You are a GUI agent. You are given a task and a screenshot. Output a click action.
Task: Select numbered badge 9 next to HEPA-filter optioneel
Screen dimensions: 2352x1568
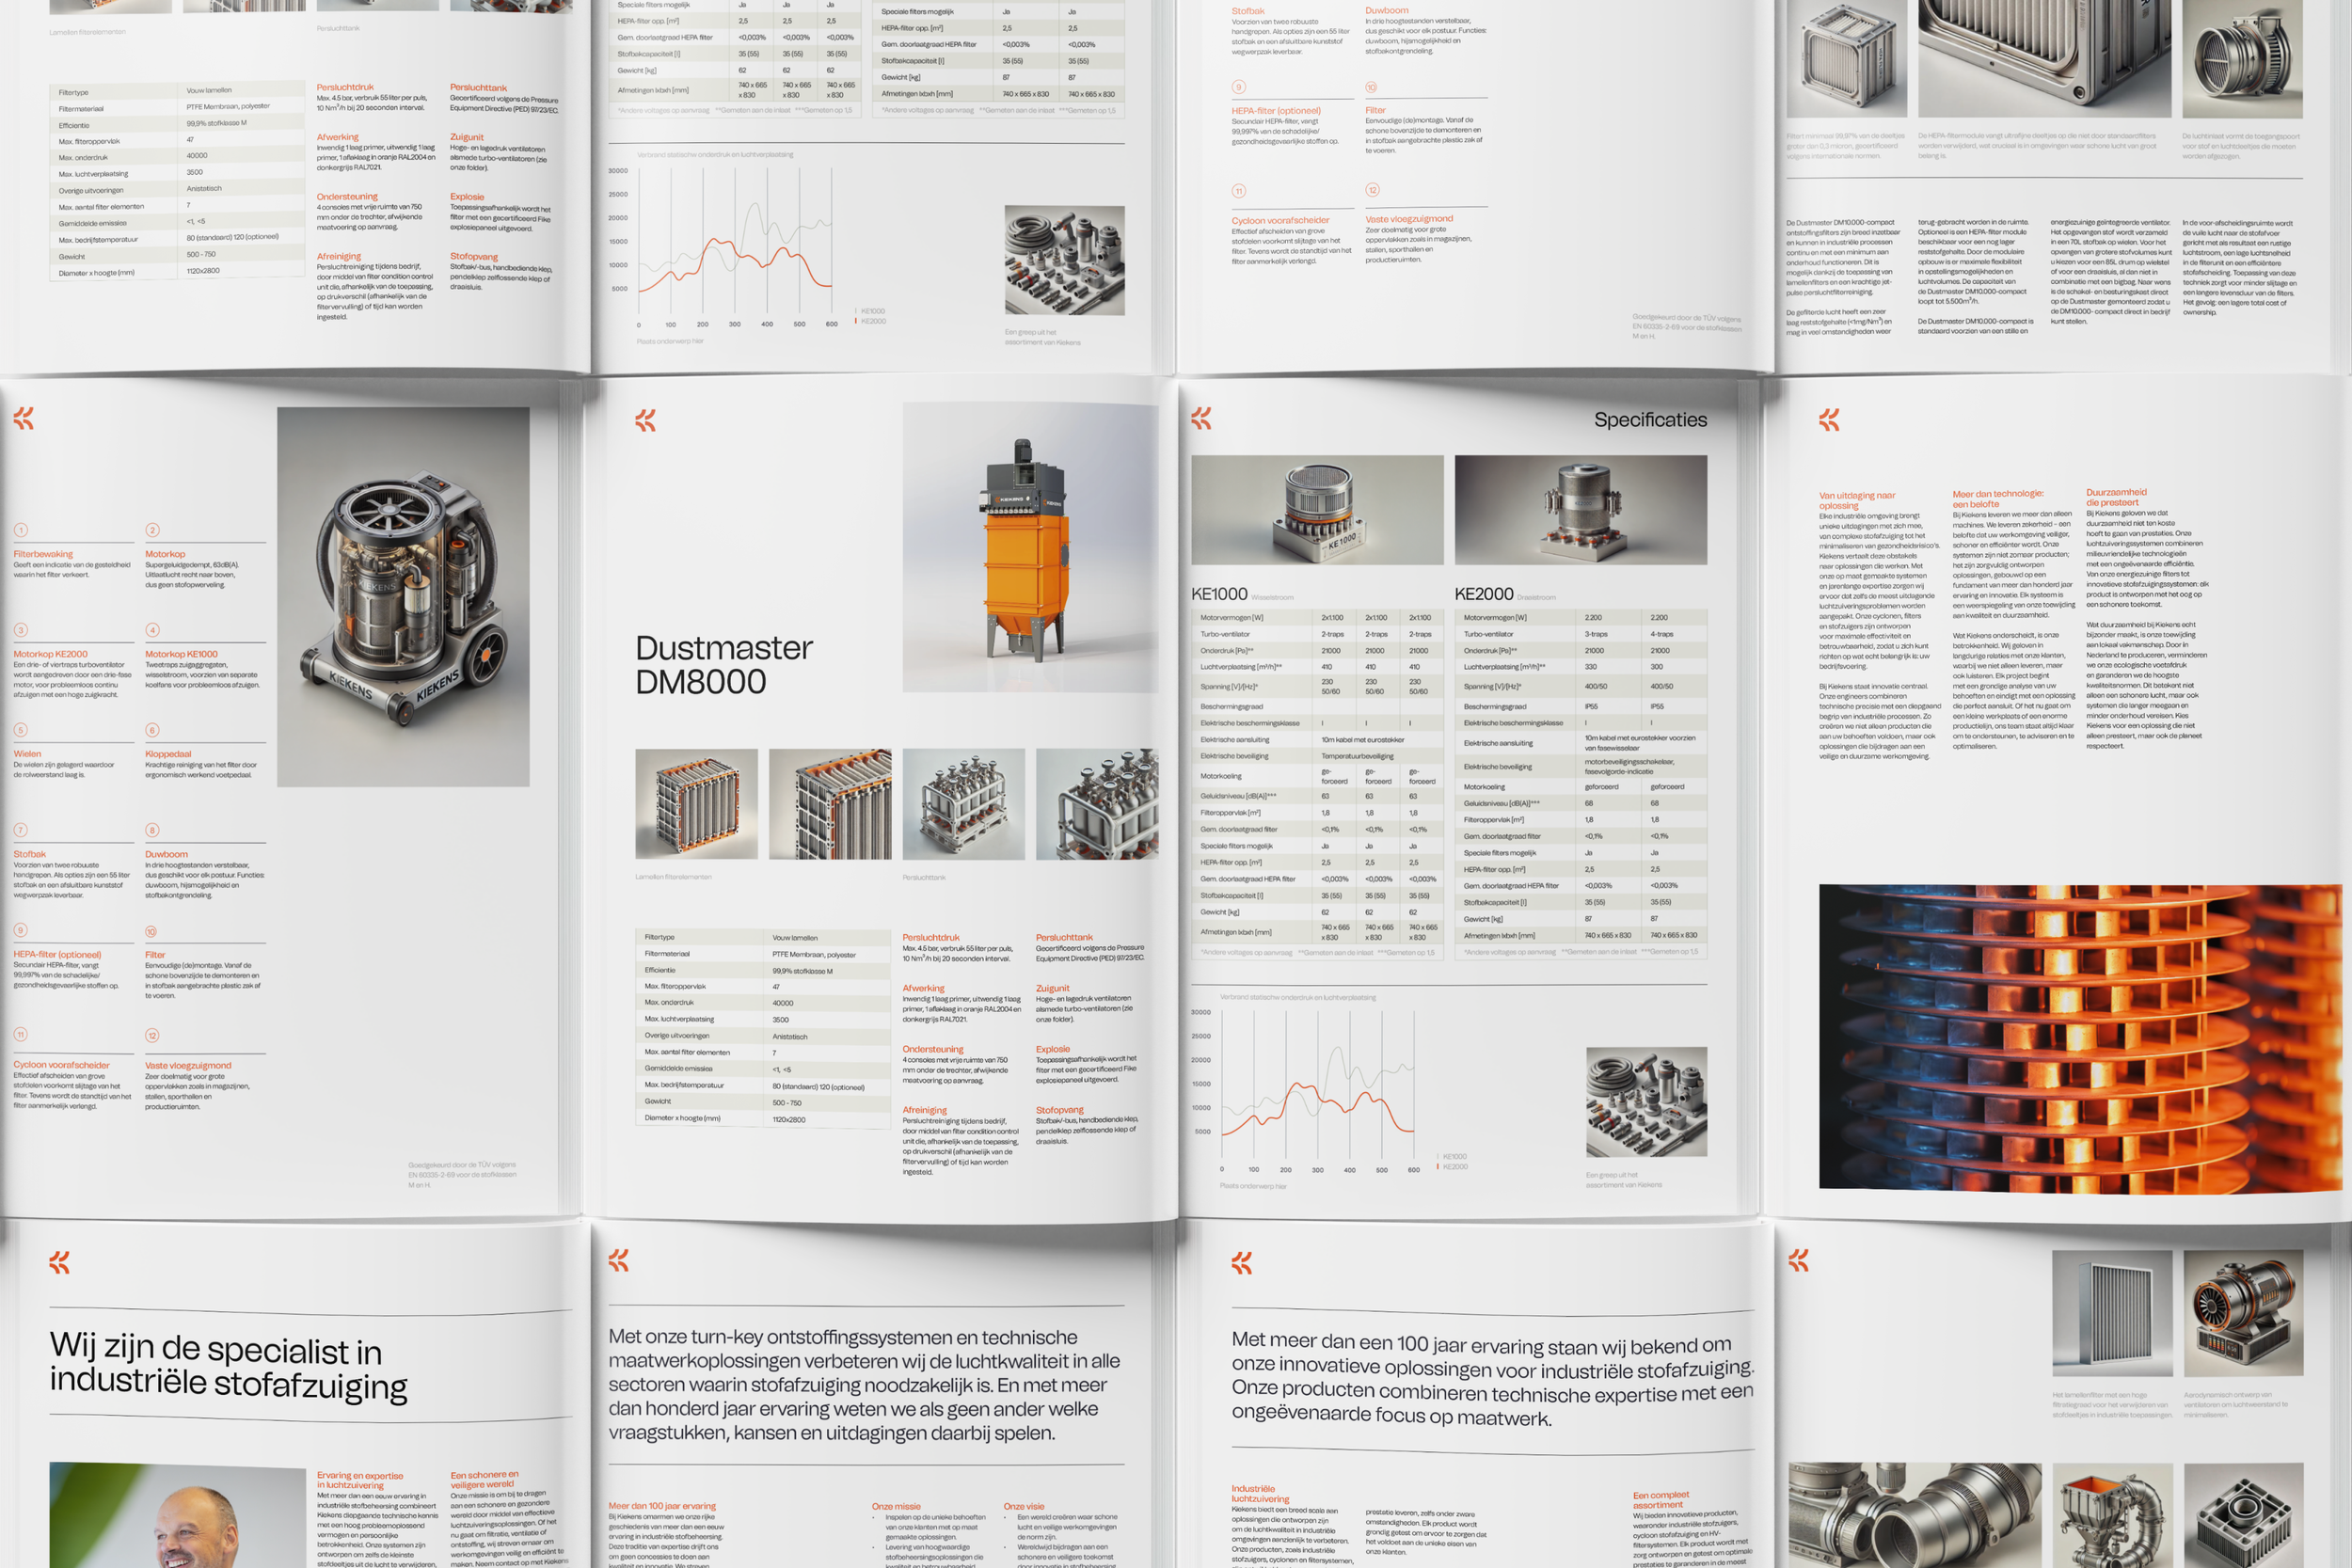click(20, 930)
